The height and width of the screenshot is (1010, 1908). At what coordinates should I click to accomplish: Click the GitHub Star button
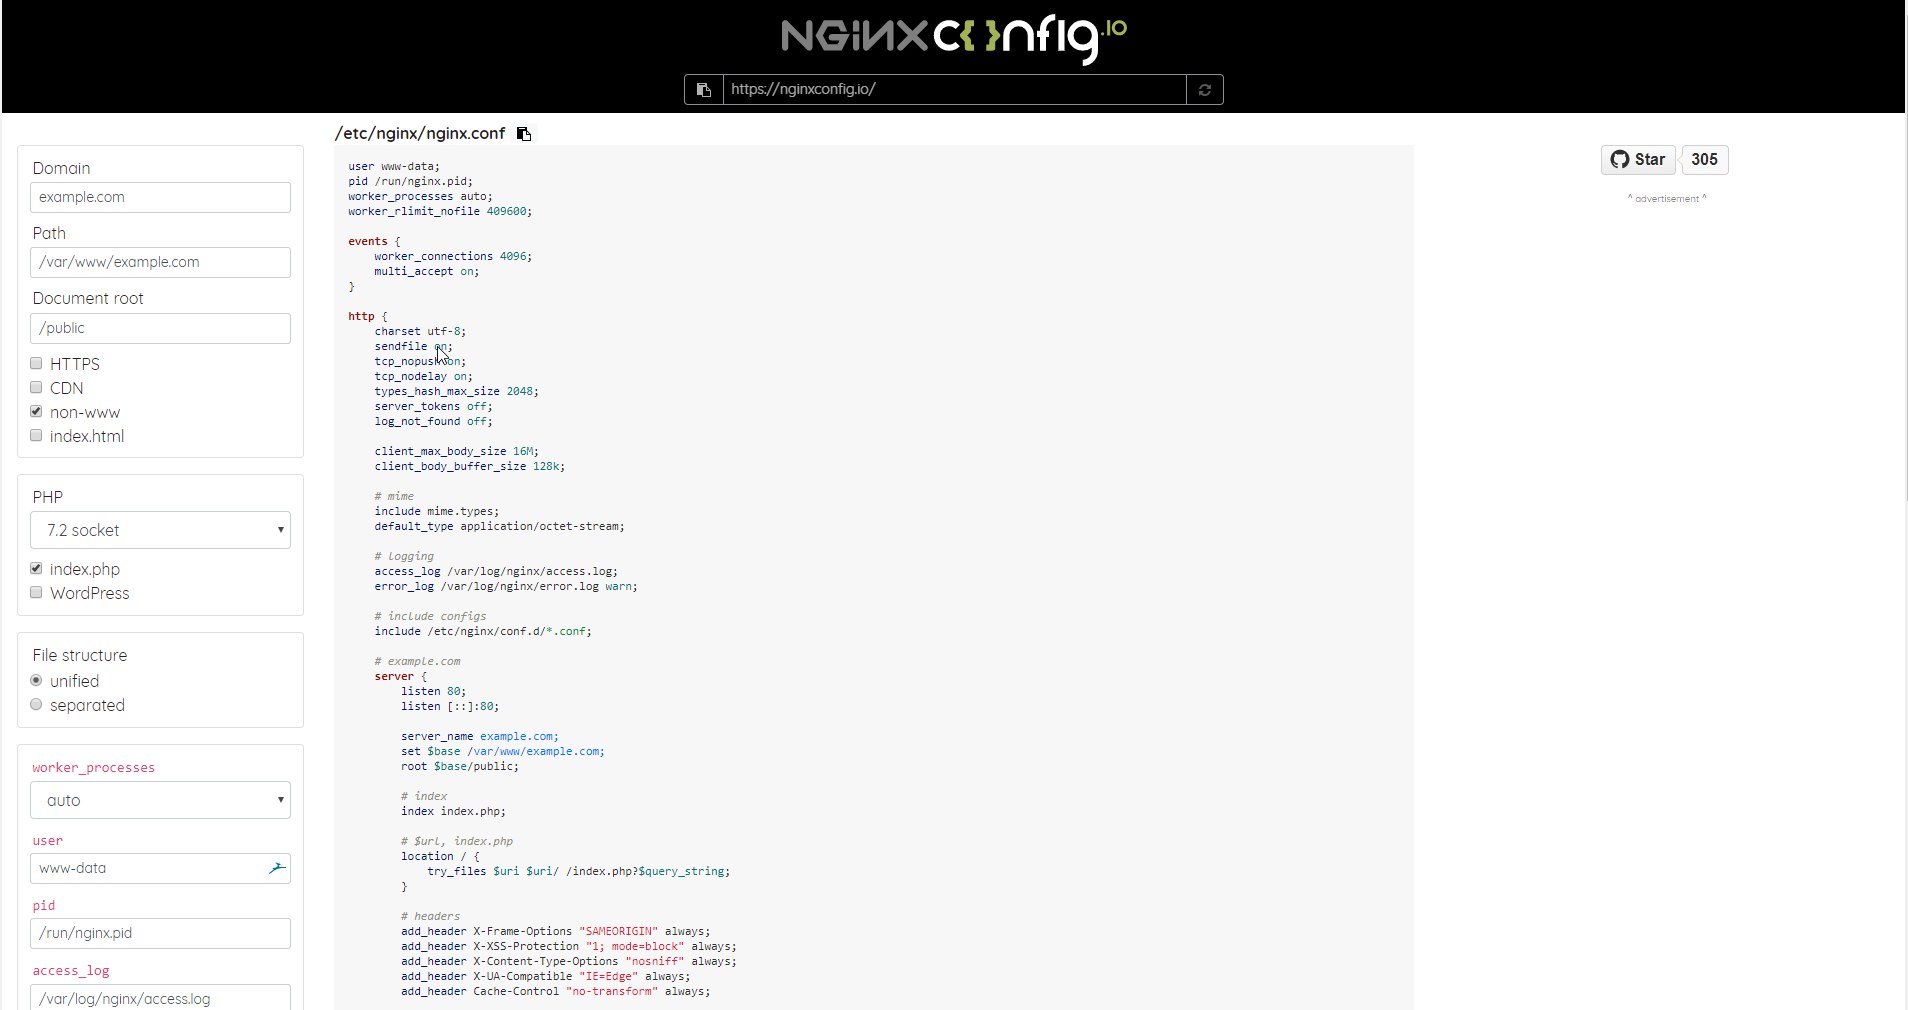tap(1638, 160)
